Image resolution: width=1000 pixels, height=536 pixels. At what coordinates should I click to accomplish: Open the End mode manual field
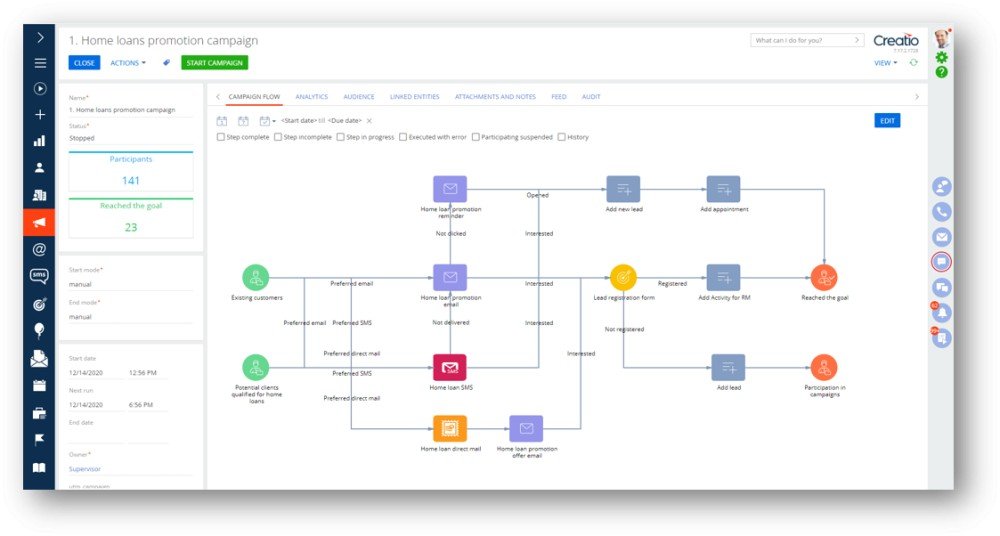point(131,316)
